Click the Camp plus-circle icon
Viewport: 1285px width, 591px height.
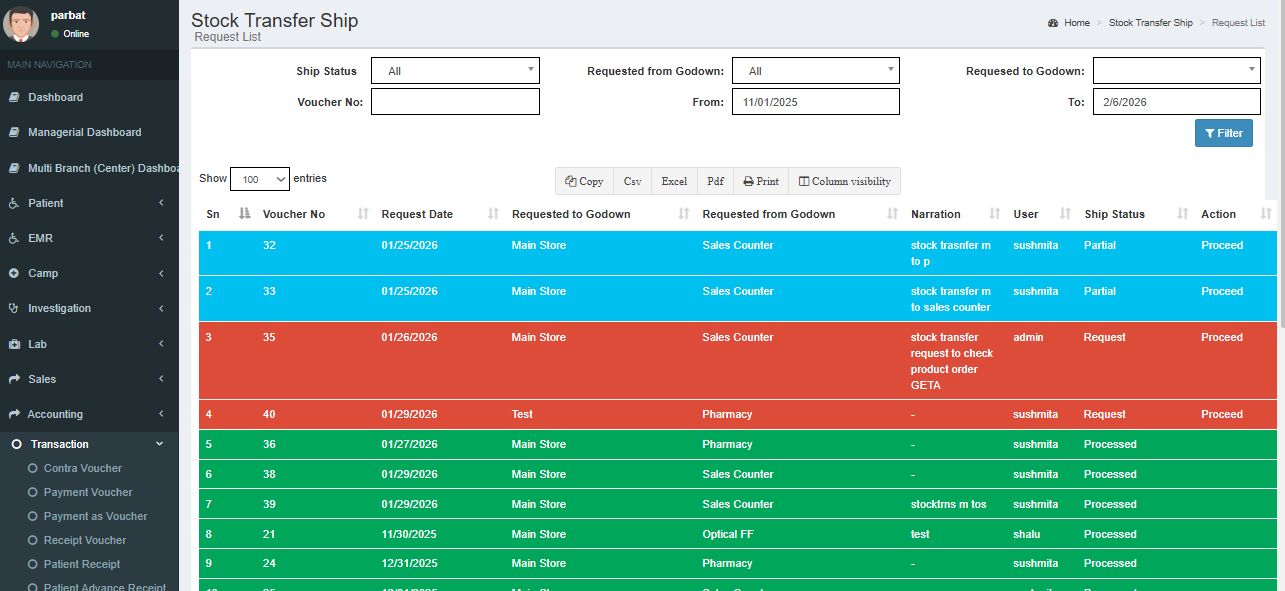coord(14,274)
